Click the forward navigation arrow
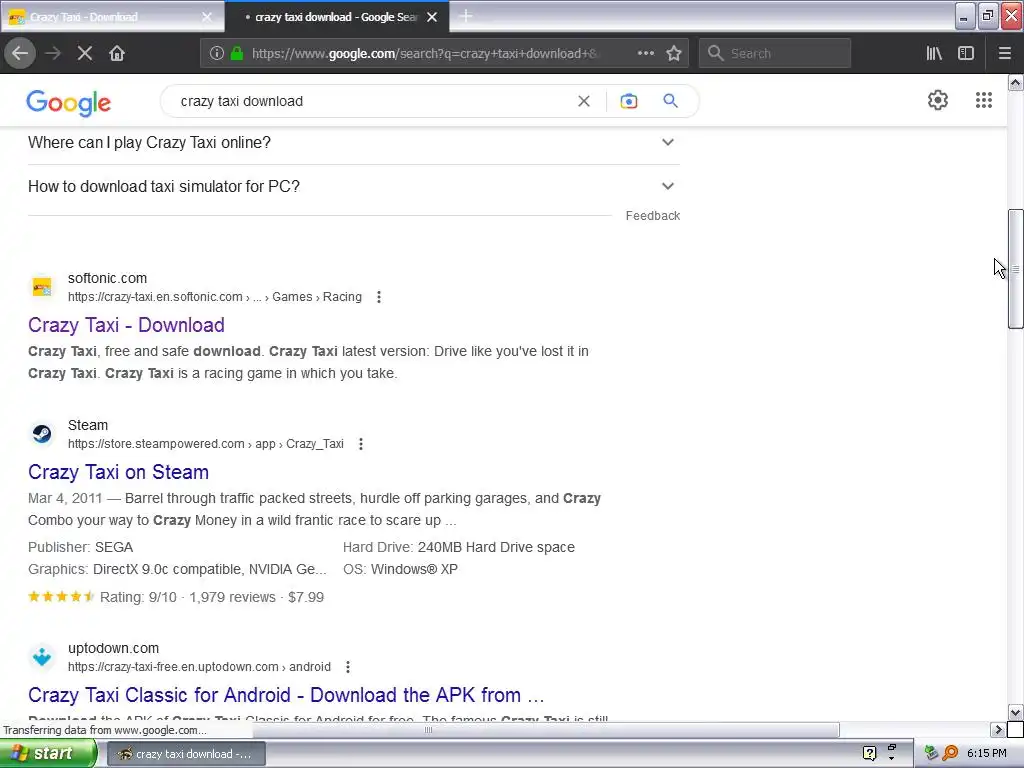Image resolution: width=1024 pixels, height=768 pixels. [x=53, y=53]
